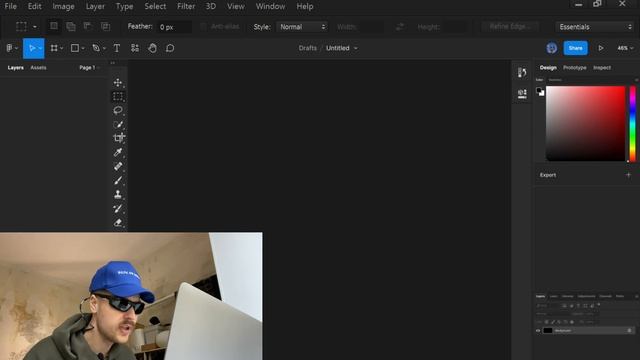This screenshot has height=360, width=640.
Task: Click the foreground/background color swatches
Action: click(x=540, y=91)
